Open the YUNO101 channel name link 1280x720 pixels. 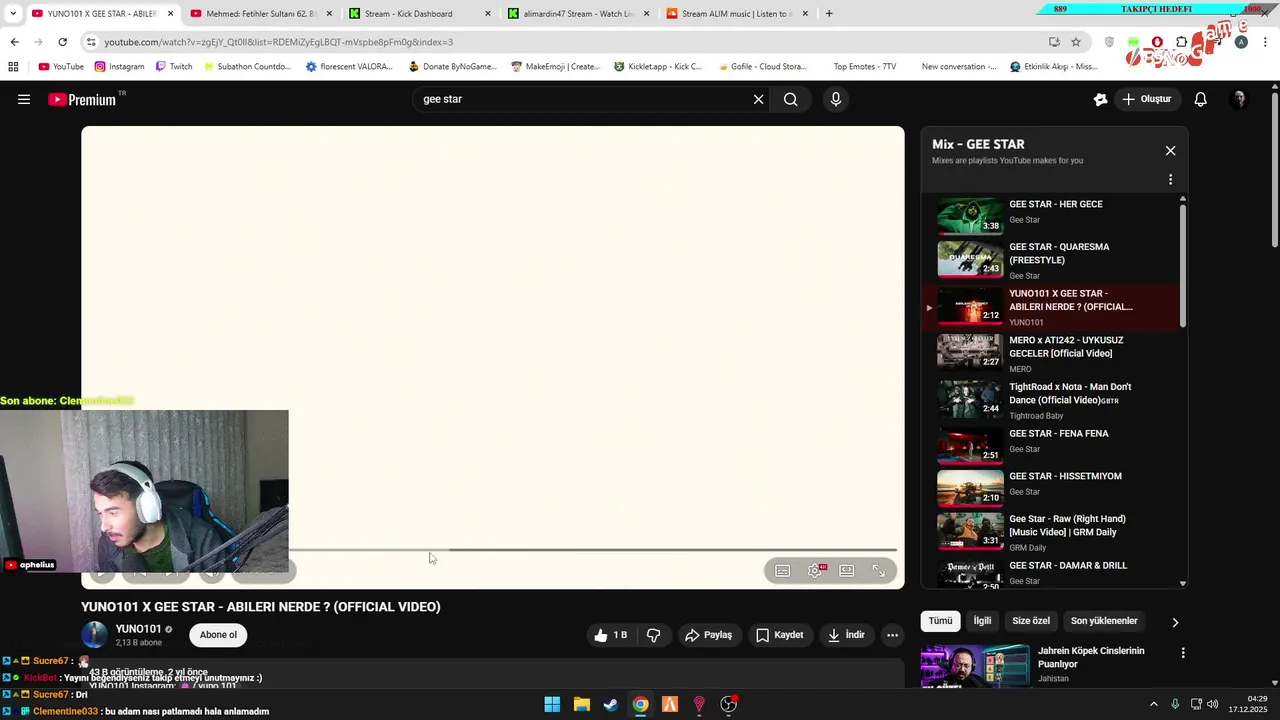(138, 629)
